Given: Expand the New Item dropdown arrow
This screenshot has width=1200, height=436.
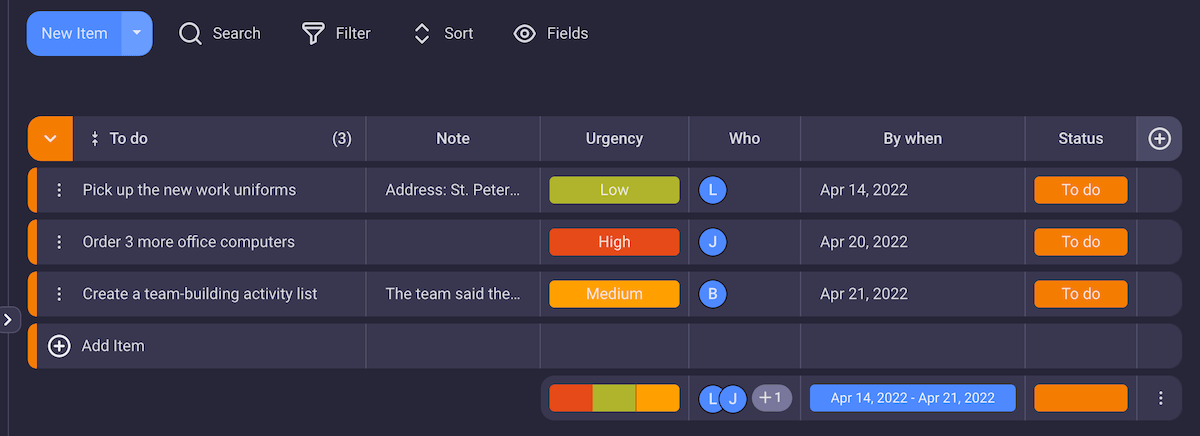Looking at the screenshot, I should coord(137,33).
